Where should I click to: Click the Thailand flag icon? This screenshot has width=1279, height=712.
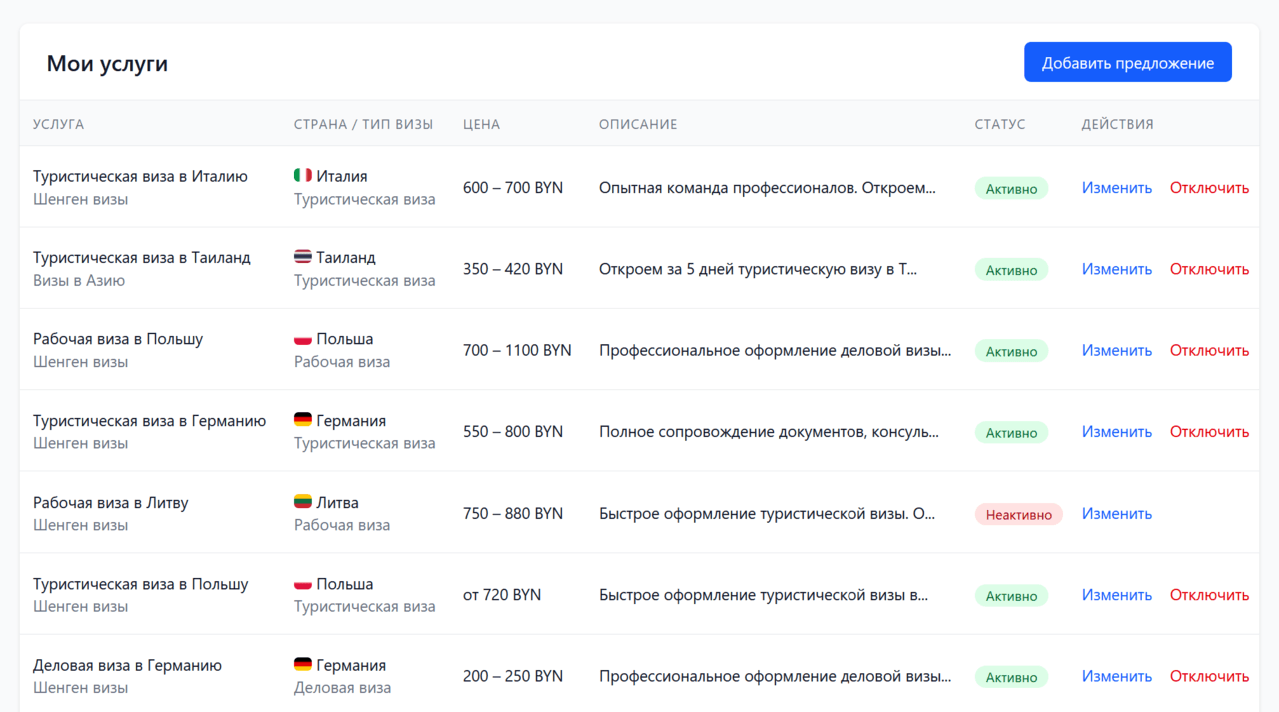pyautogui.click(x=303, y=257)
